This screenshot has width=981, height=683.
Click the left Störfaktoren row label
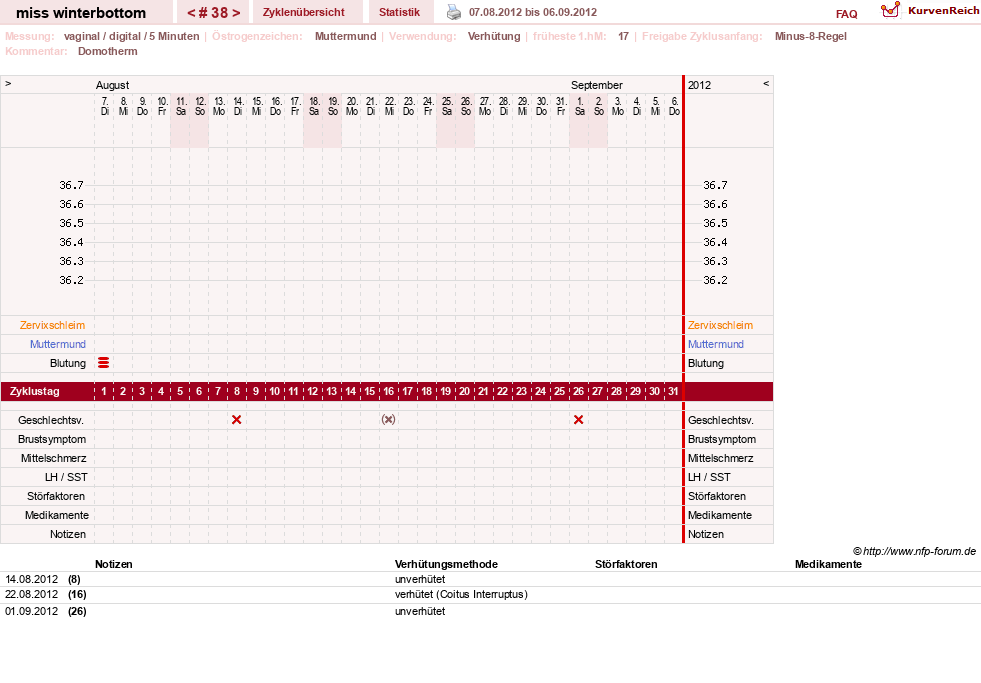[56, 496]
